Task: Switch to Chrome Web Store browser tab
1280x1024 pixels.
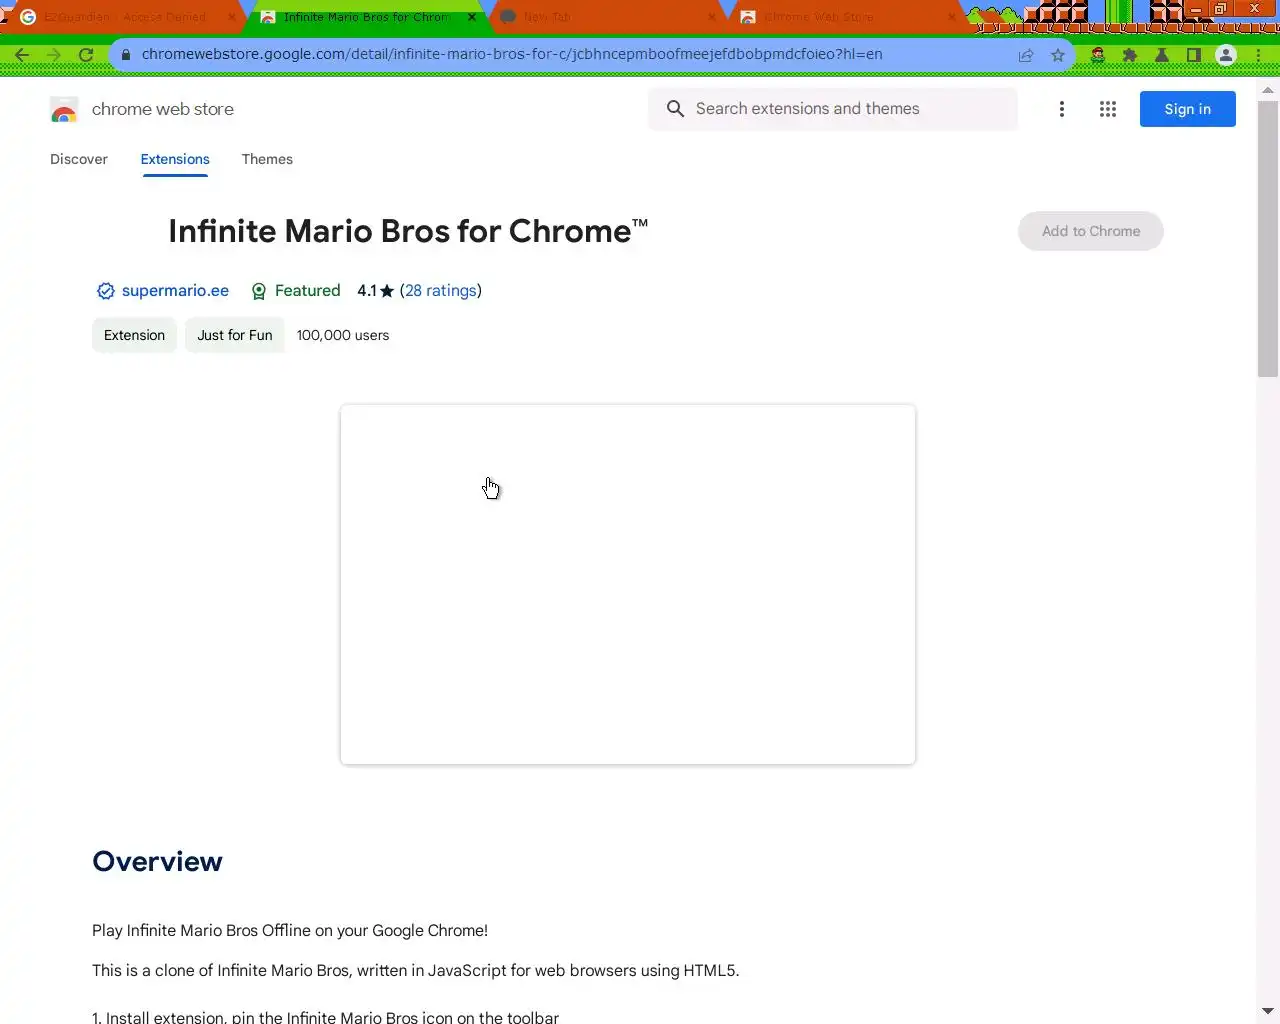Action: [x=844, y=17]
